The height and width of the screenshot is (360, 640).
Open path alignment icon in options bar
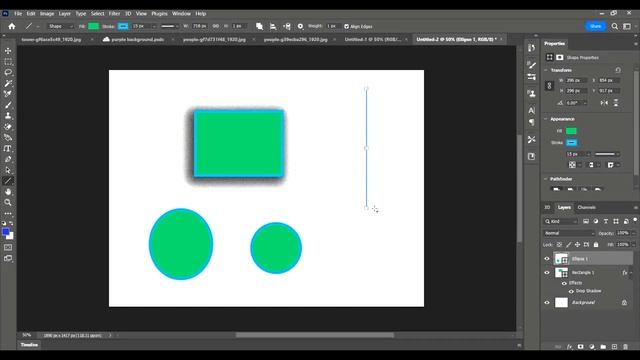[273, 26]
